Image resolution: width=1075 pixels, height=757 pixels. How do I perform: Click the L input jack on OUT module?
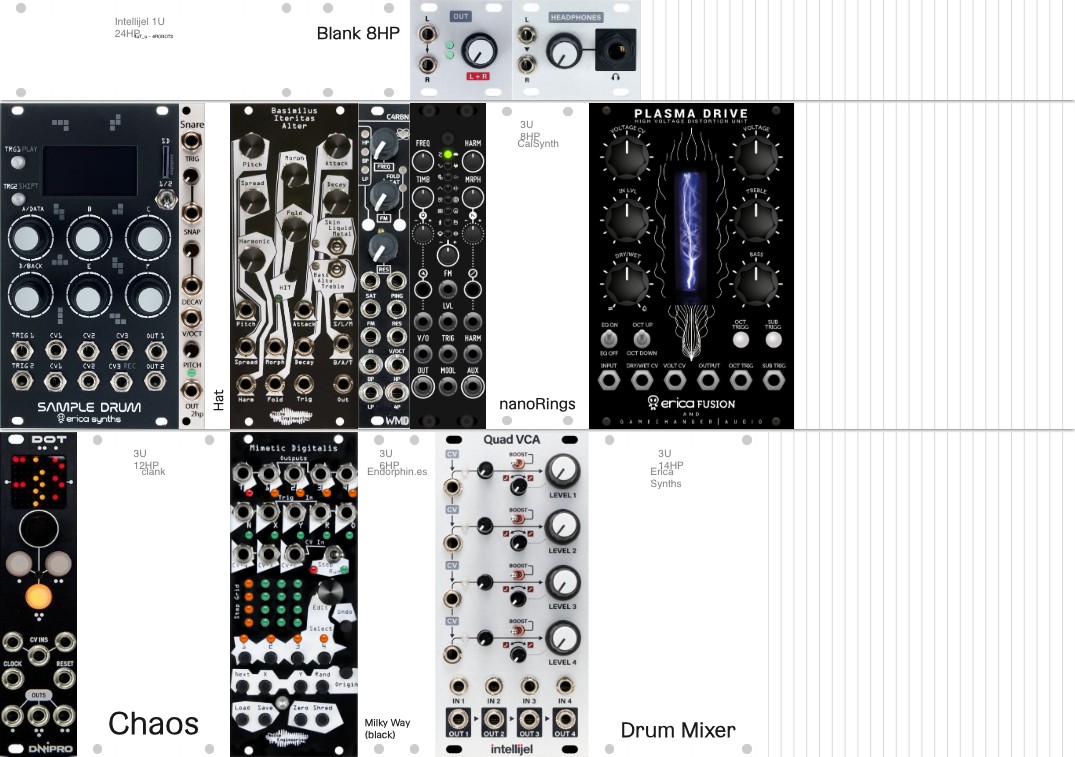(426, 33)
